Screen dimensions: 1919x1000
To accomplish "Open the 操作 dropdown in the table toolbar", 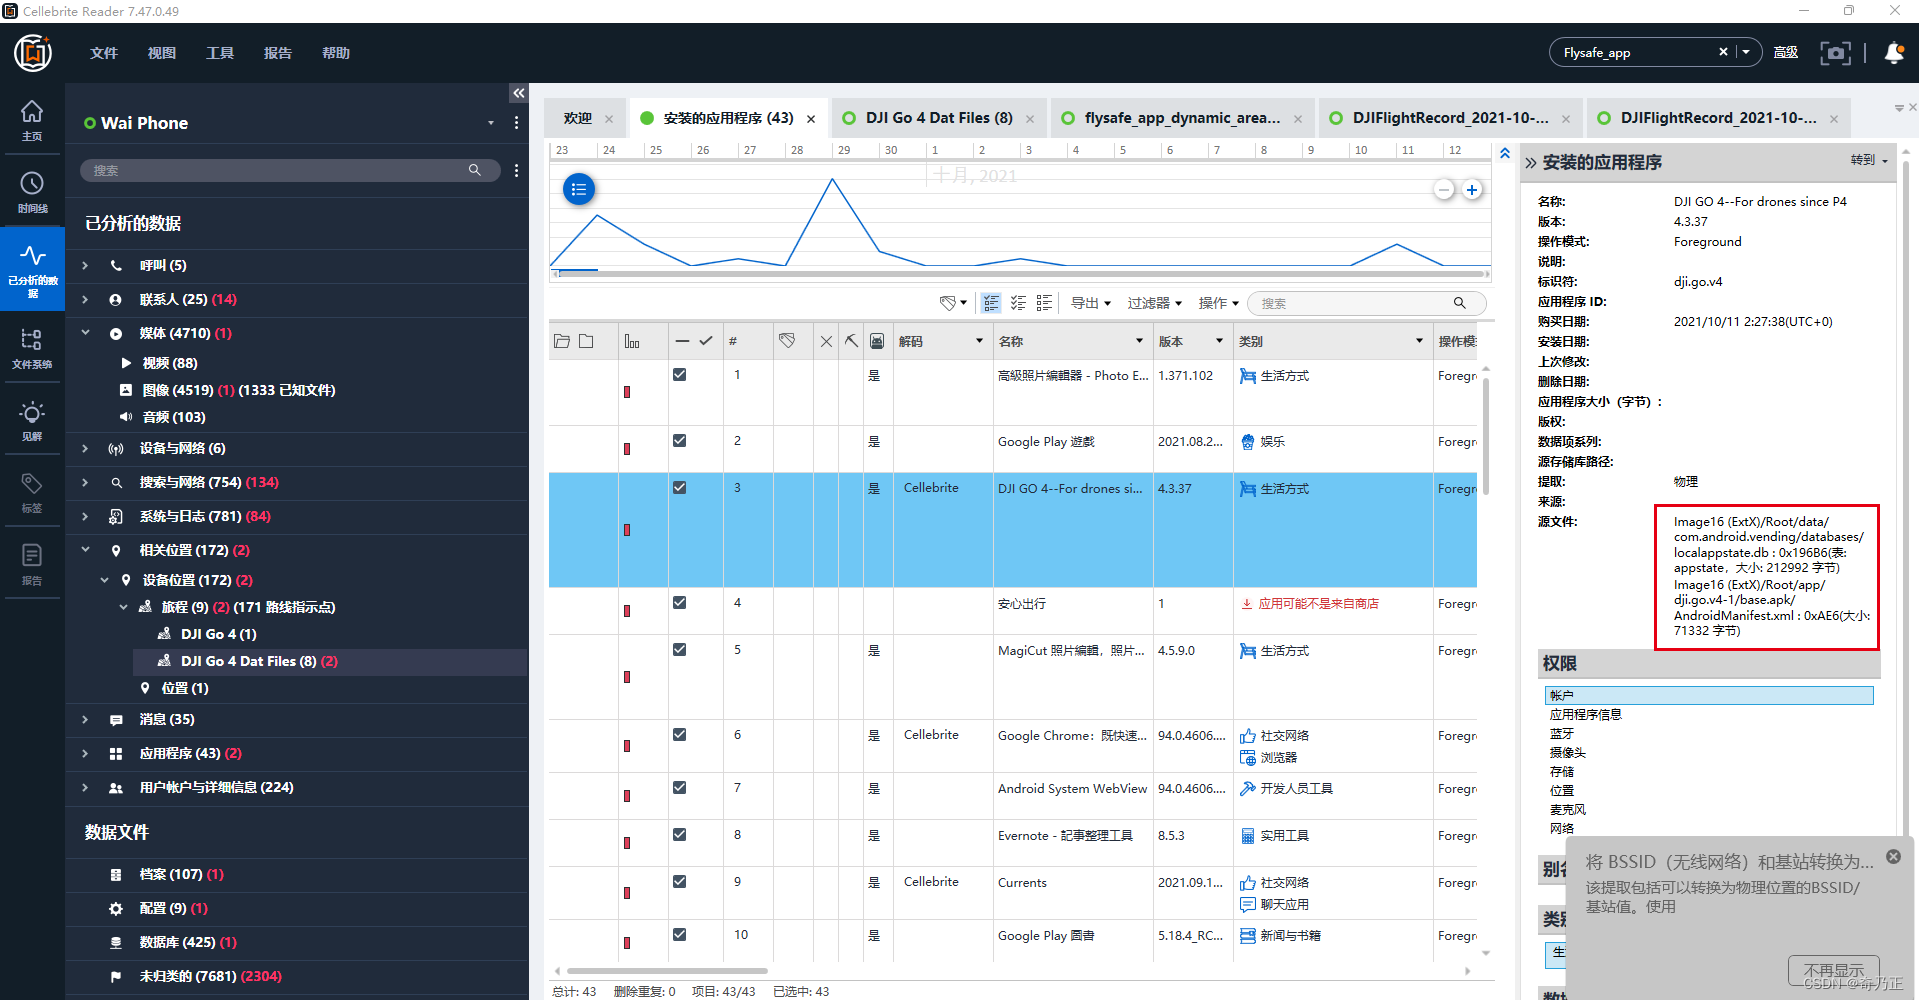I will [1218, 303].
